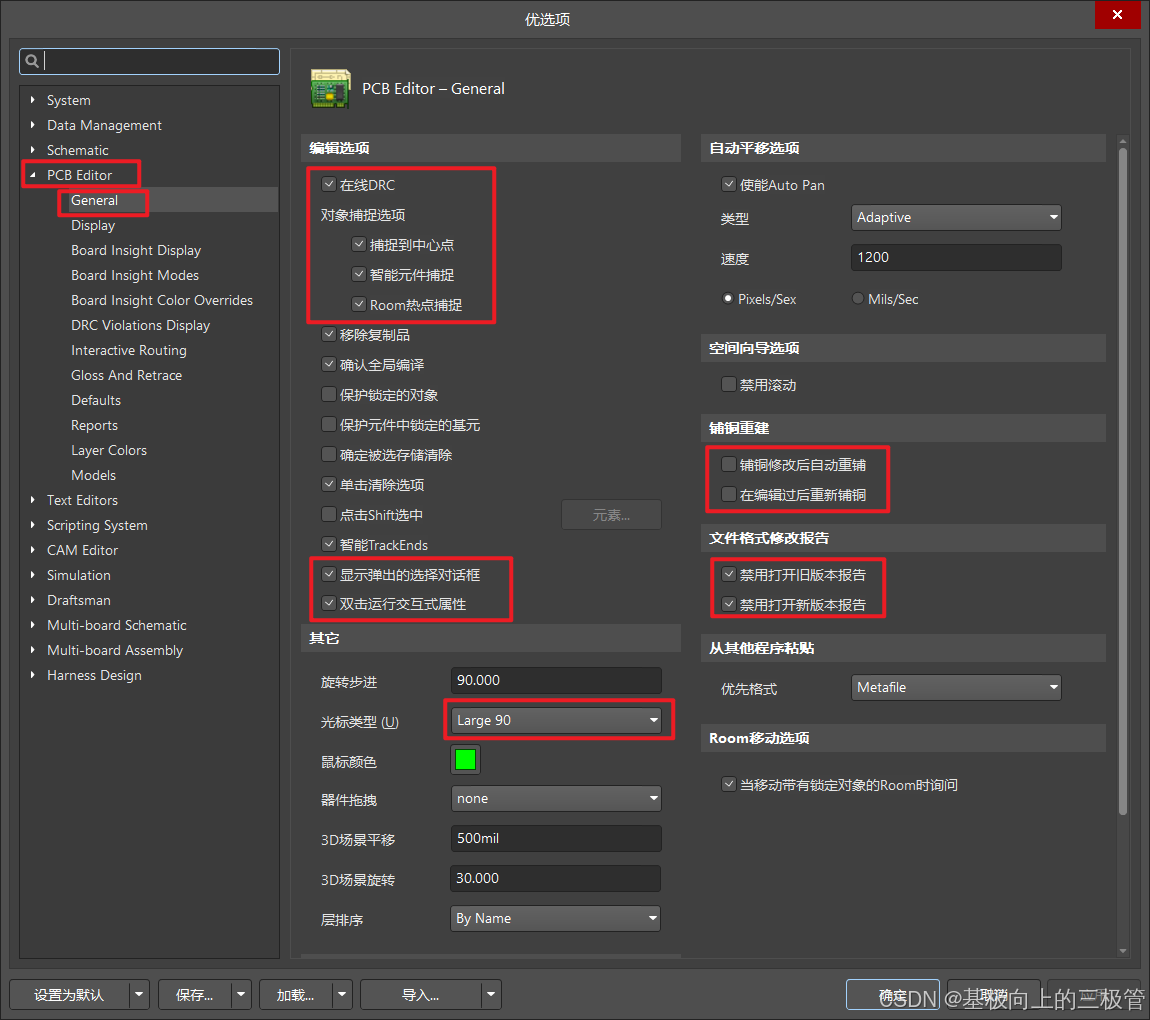The height and width of the screenshot is (1020, 1150).
Task: Open Board Insight Color Overrides page
Action: click(162, 300)
